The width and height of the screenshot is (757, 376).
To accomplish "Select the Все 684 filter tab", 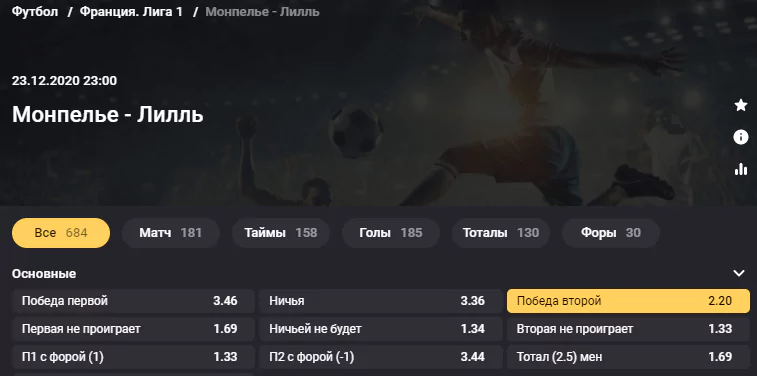I will tap(61, 233).
